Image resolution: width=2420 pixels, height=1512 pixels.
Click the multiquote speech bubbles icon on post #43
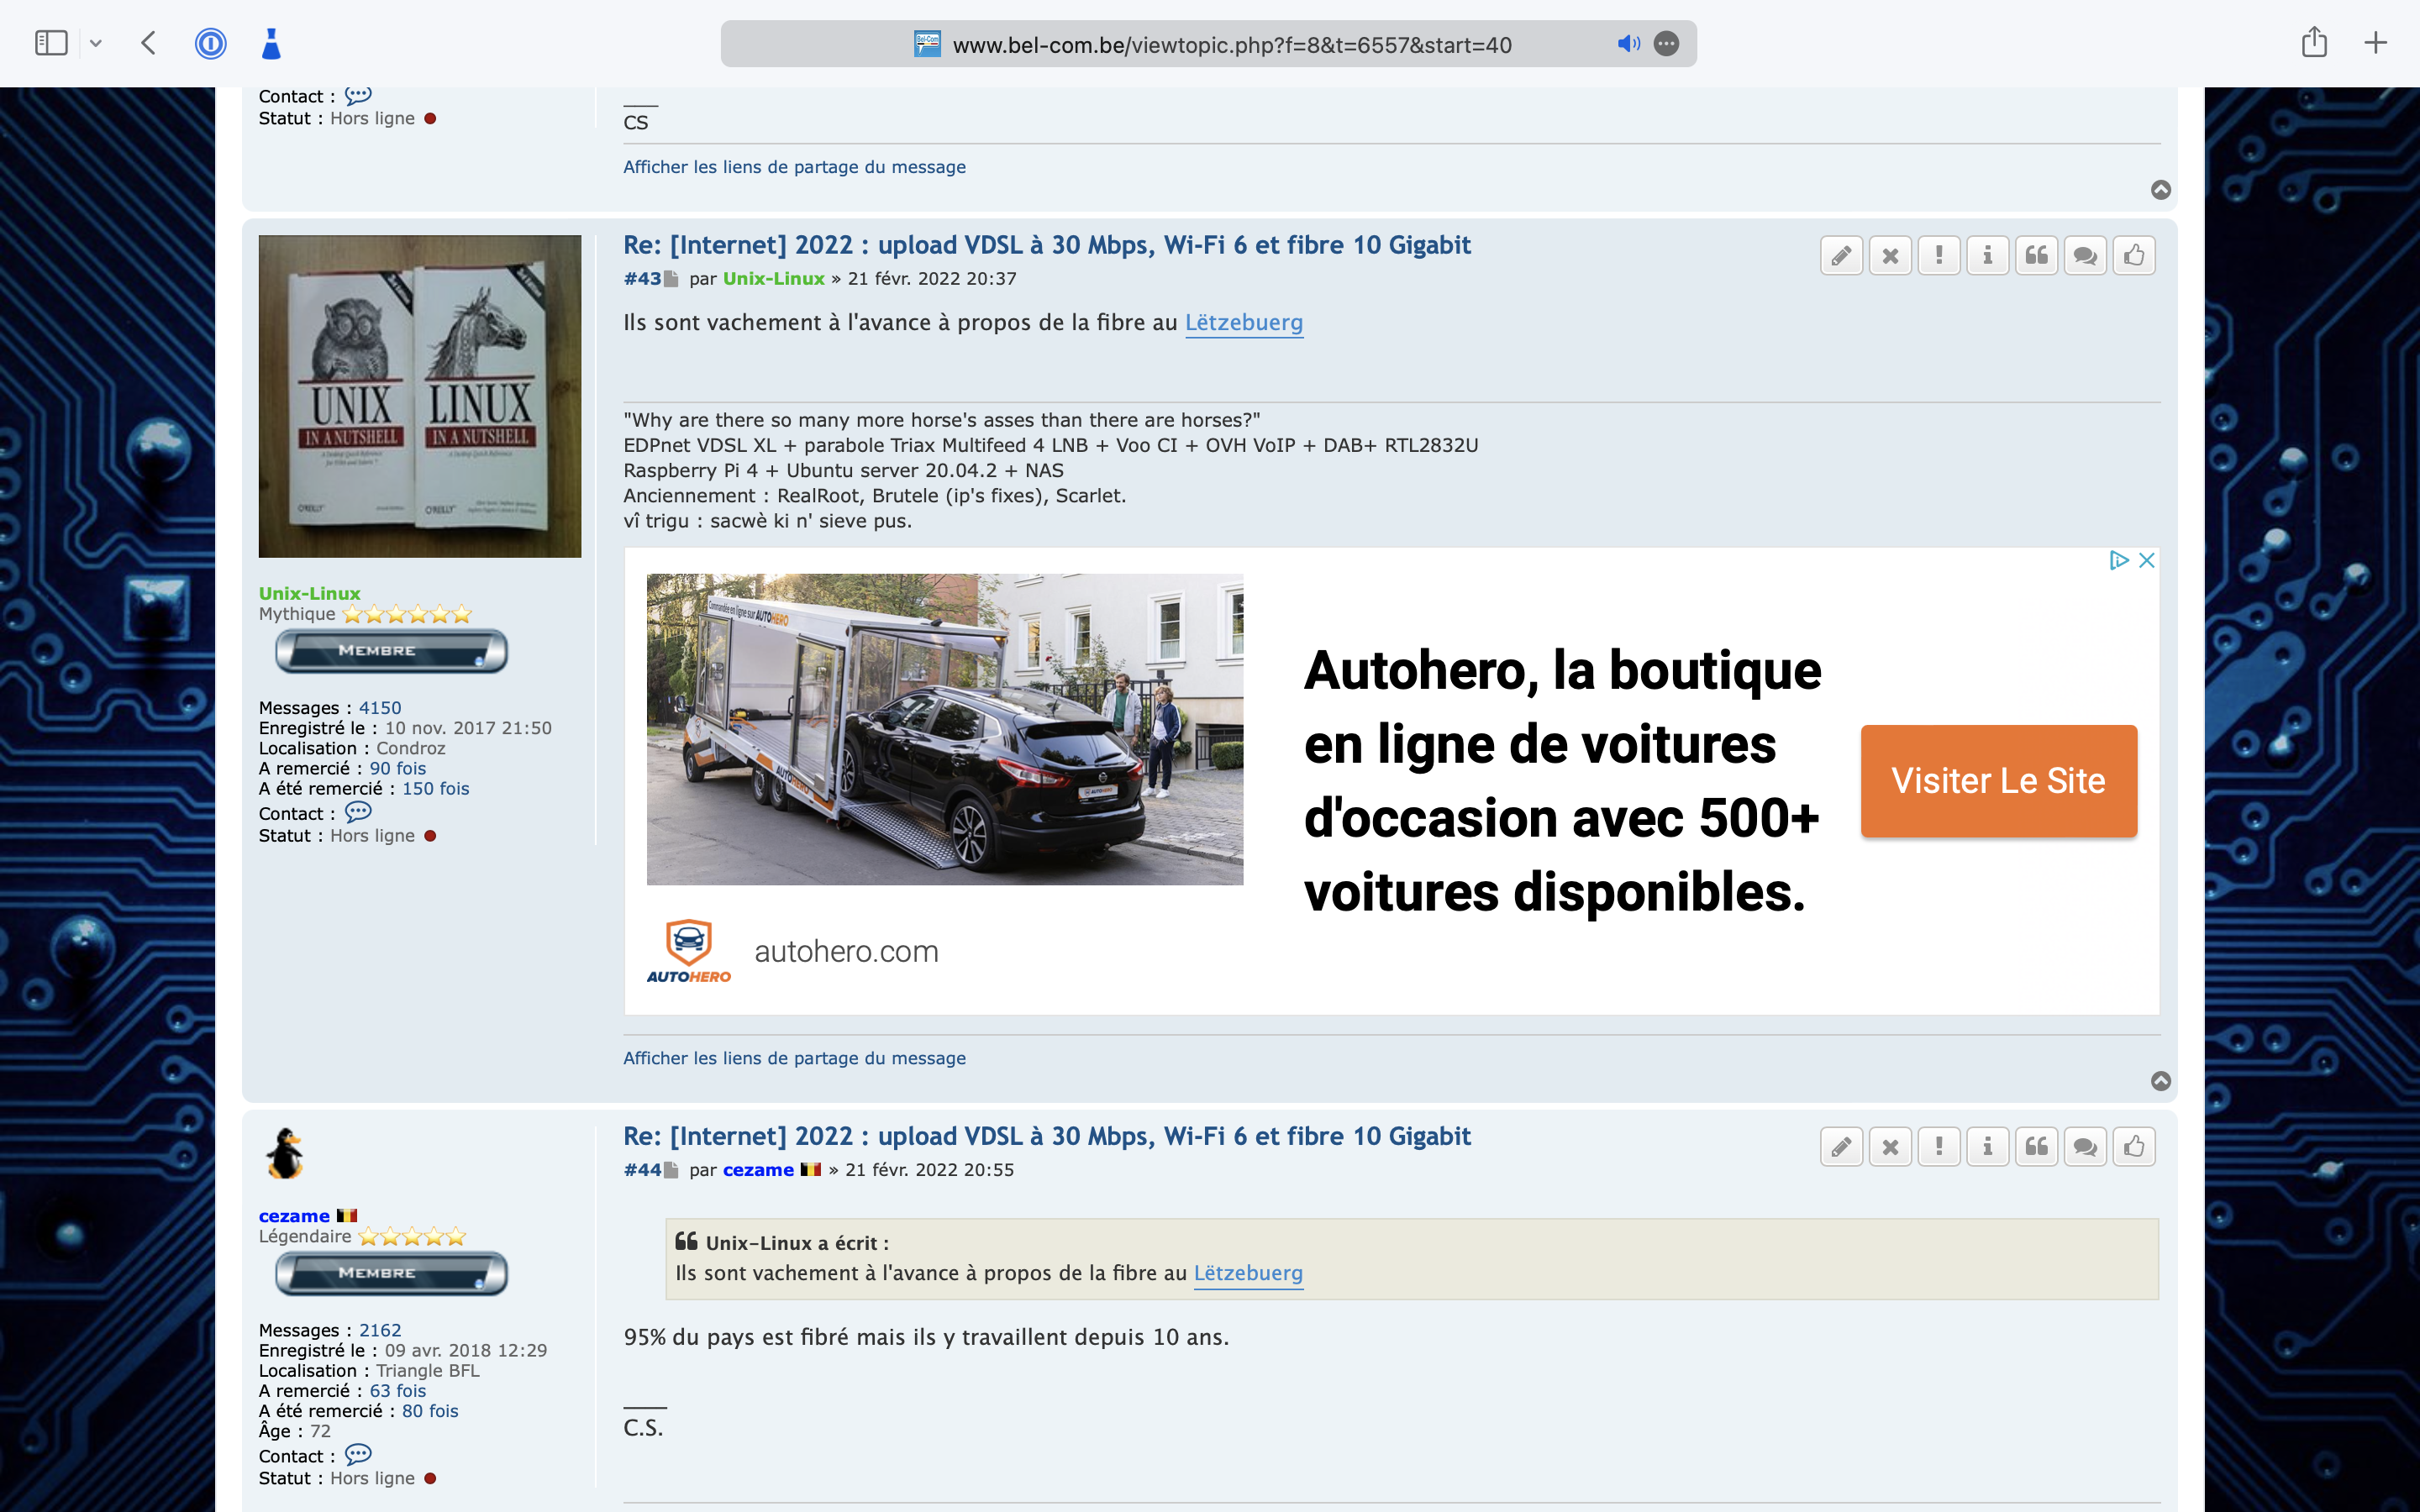point(2085,256)
